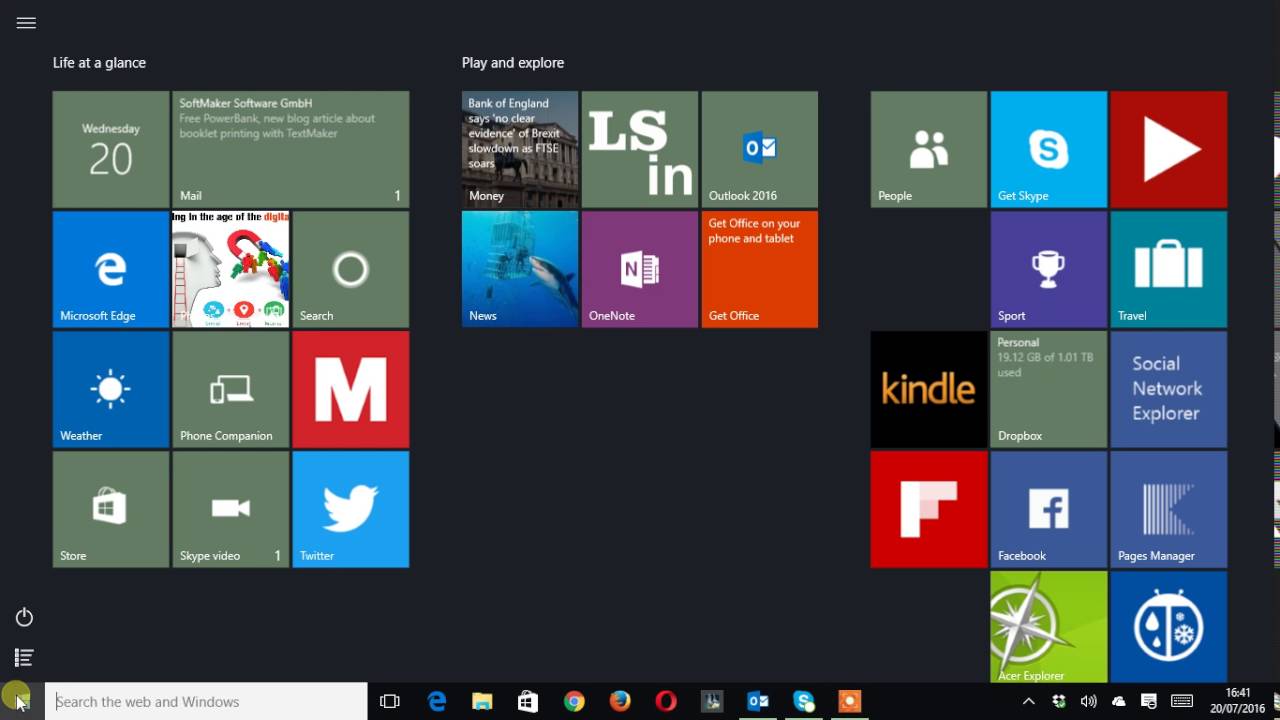Open the volume control in system tray
The width and height of the screenshot is (1280, 720).
click(x=1089, y=701)
